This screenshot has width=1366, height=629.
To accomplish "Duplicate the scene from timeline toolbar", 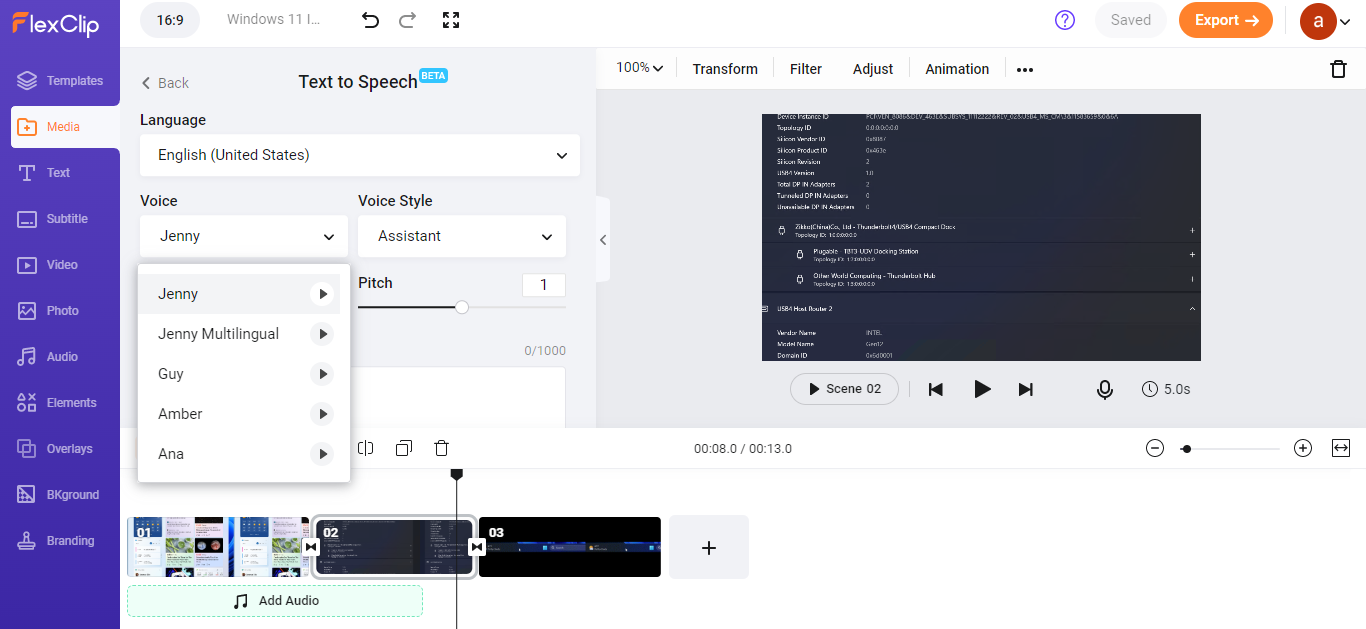I will (404, 448).
